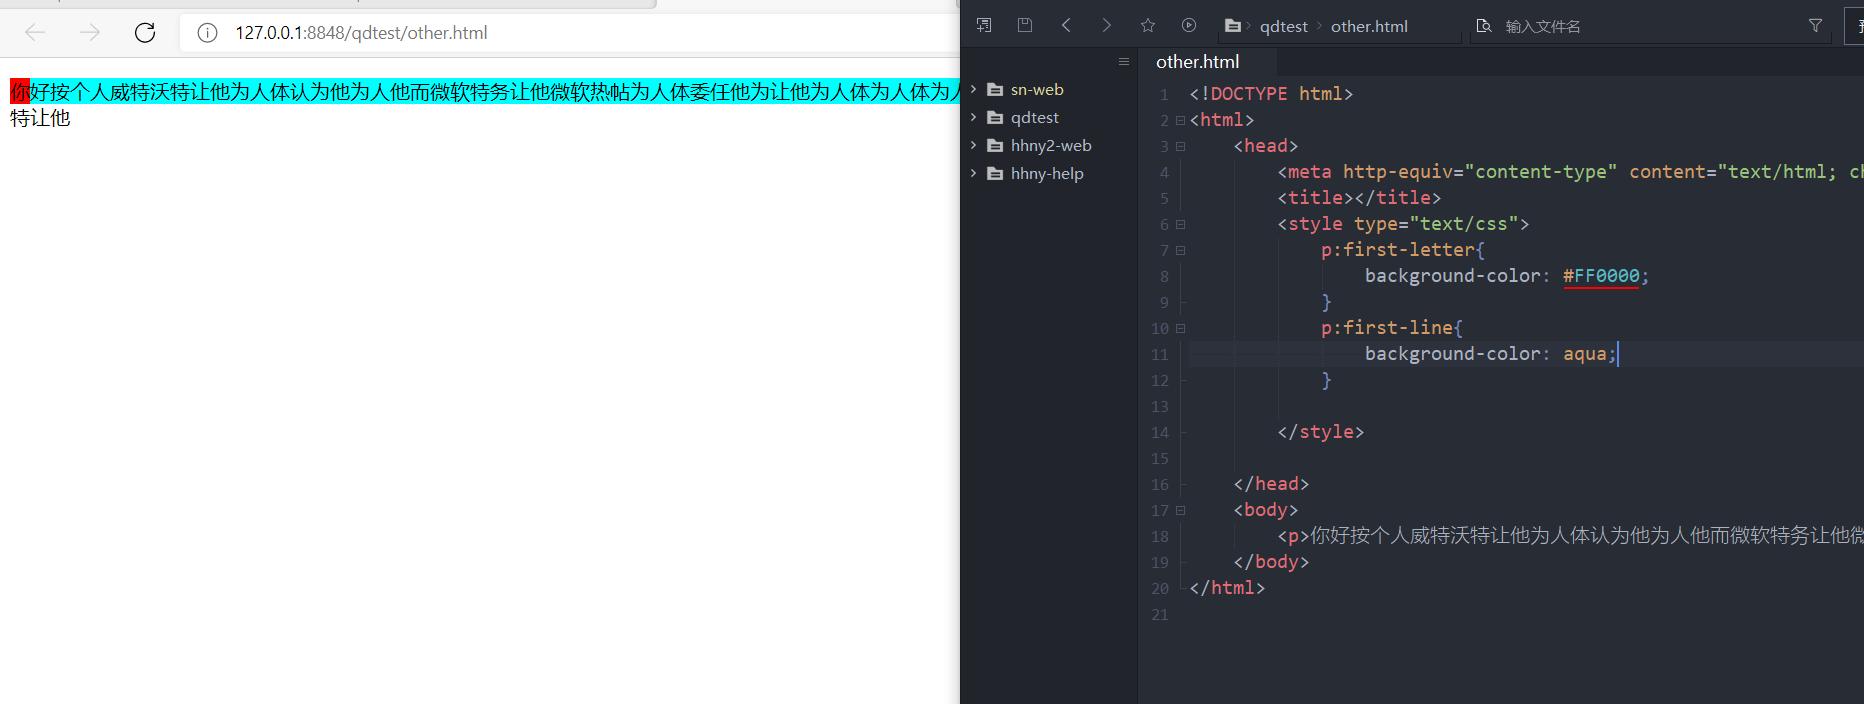
Task: Go back with editor toolbar left arrow
Action: coord(1066,25)
